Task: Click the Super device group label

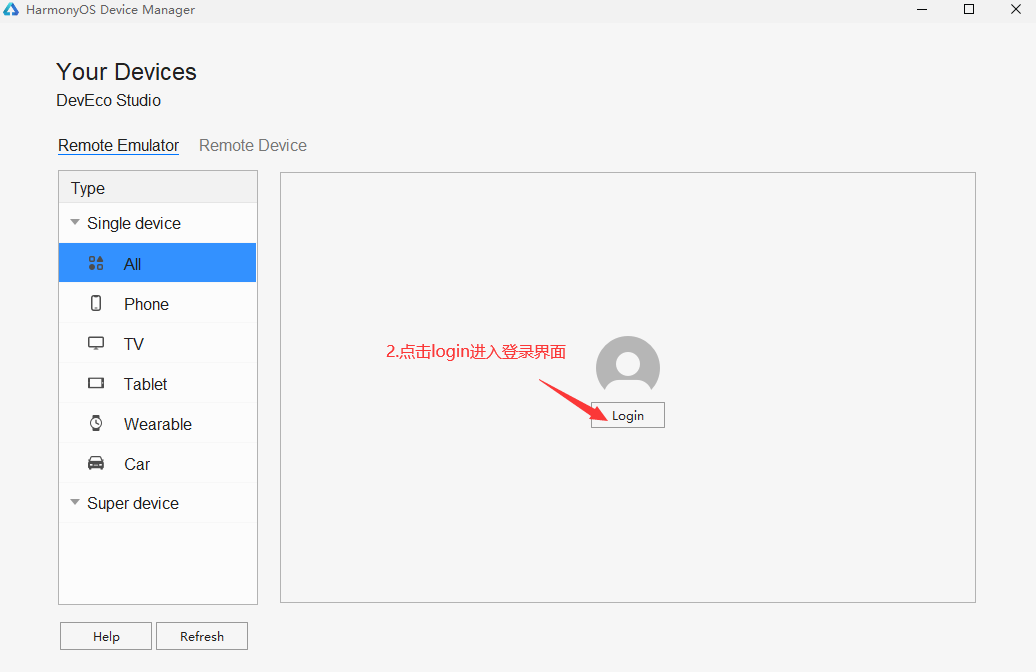Action: tap(133, 504)
